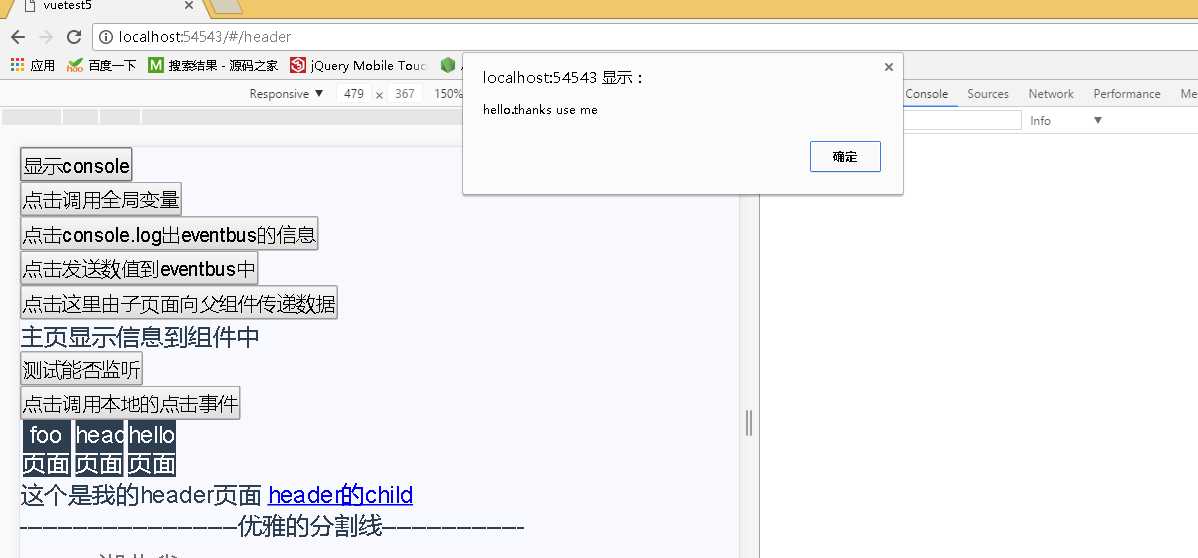Open the jQuery Mobile Touch bookmark
Screen dimensions: 1198x558
click(x=358, y=66)
